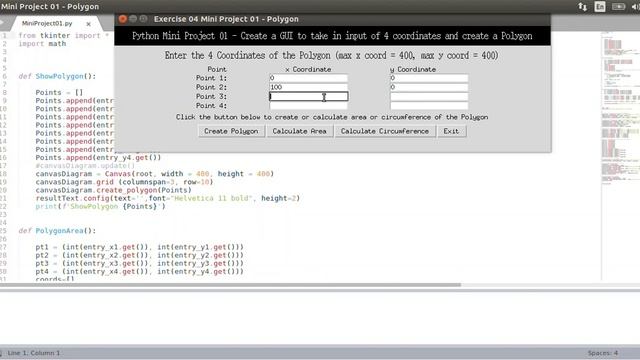Click the 'Point 1:' label
This screenshot has height=360, width=640.
tap(211, 78)
